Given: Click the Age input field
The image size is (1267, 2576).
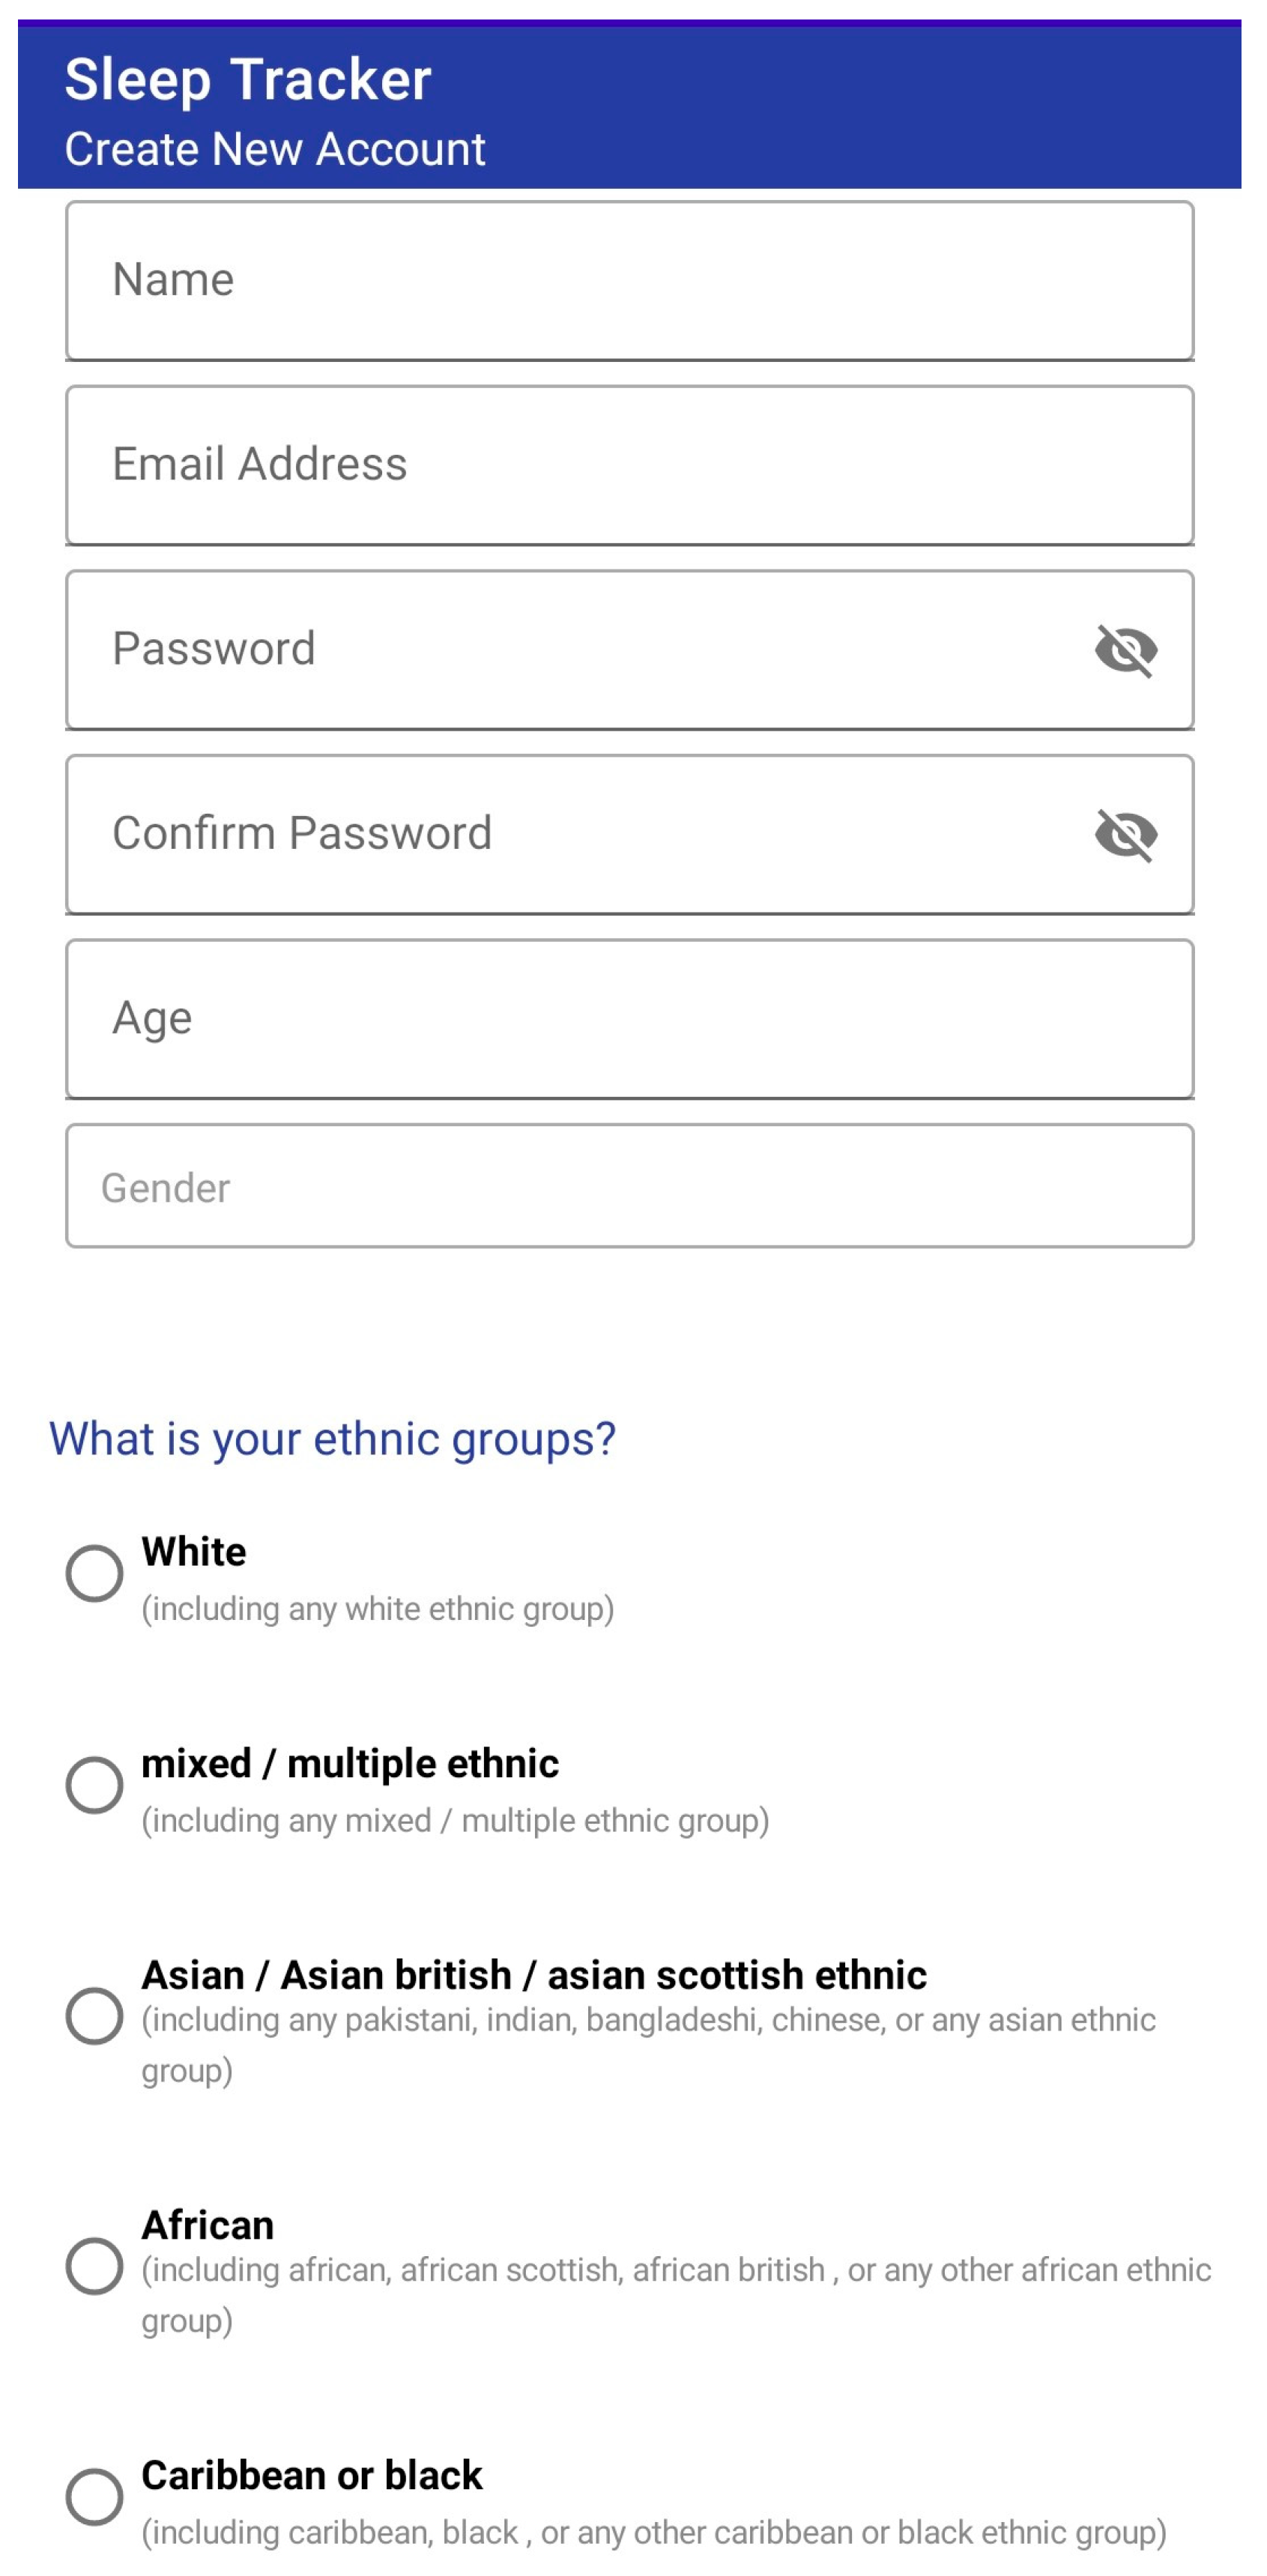Looking at the screenshot, I should click(x=629, y=1018).
